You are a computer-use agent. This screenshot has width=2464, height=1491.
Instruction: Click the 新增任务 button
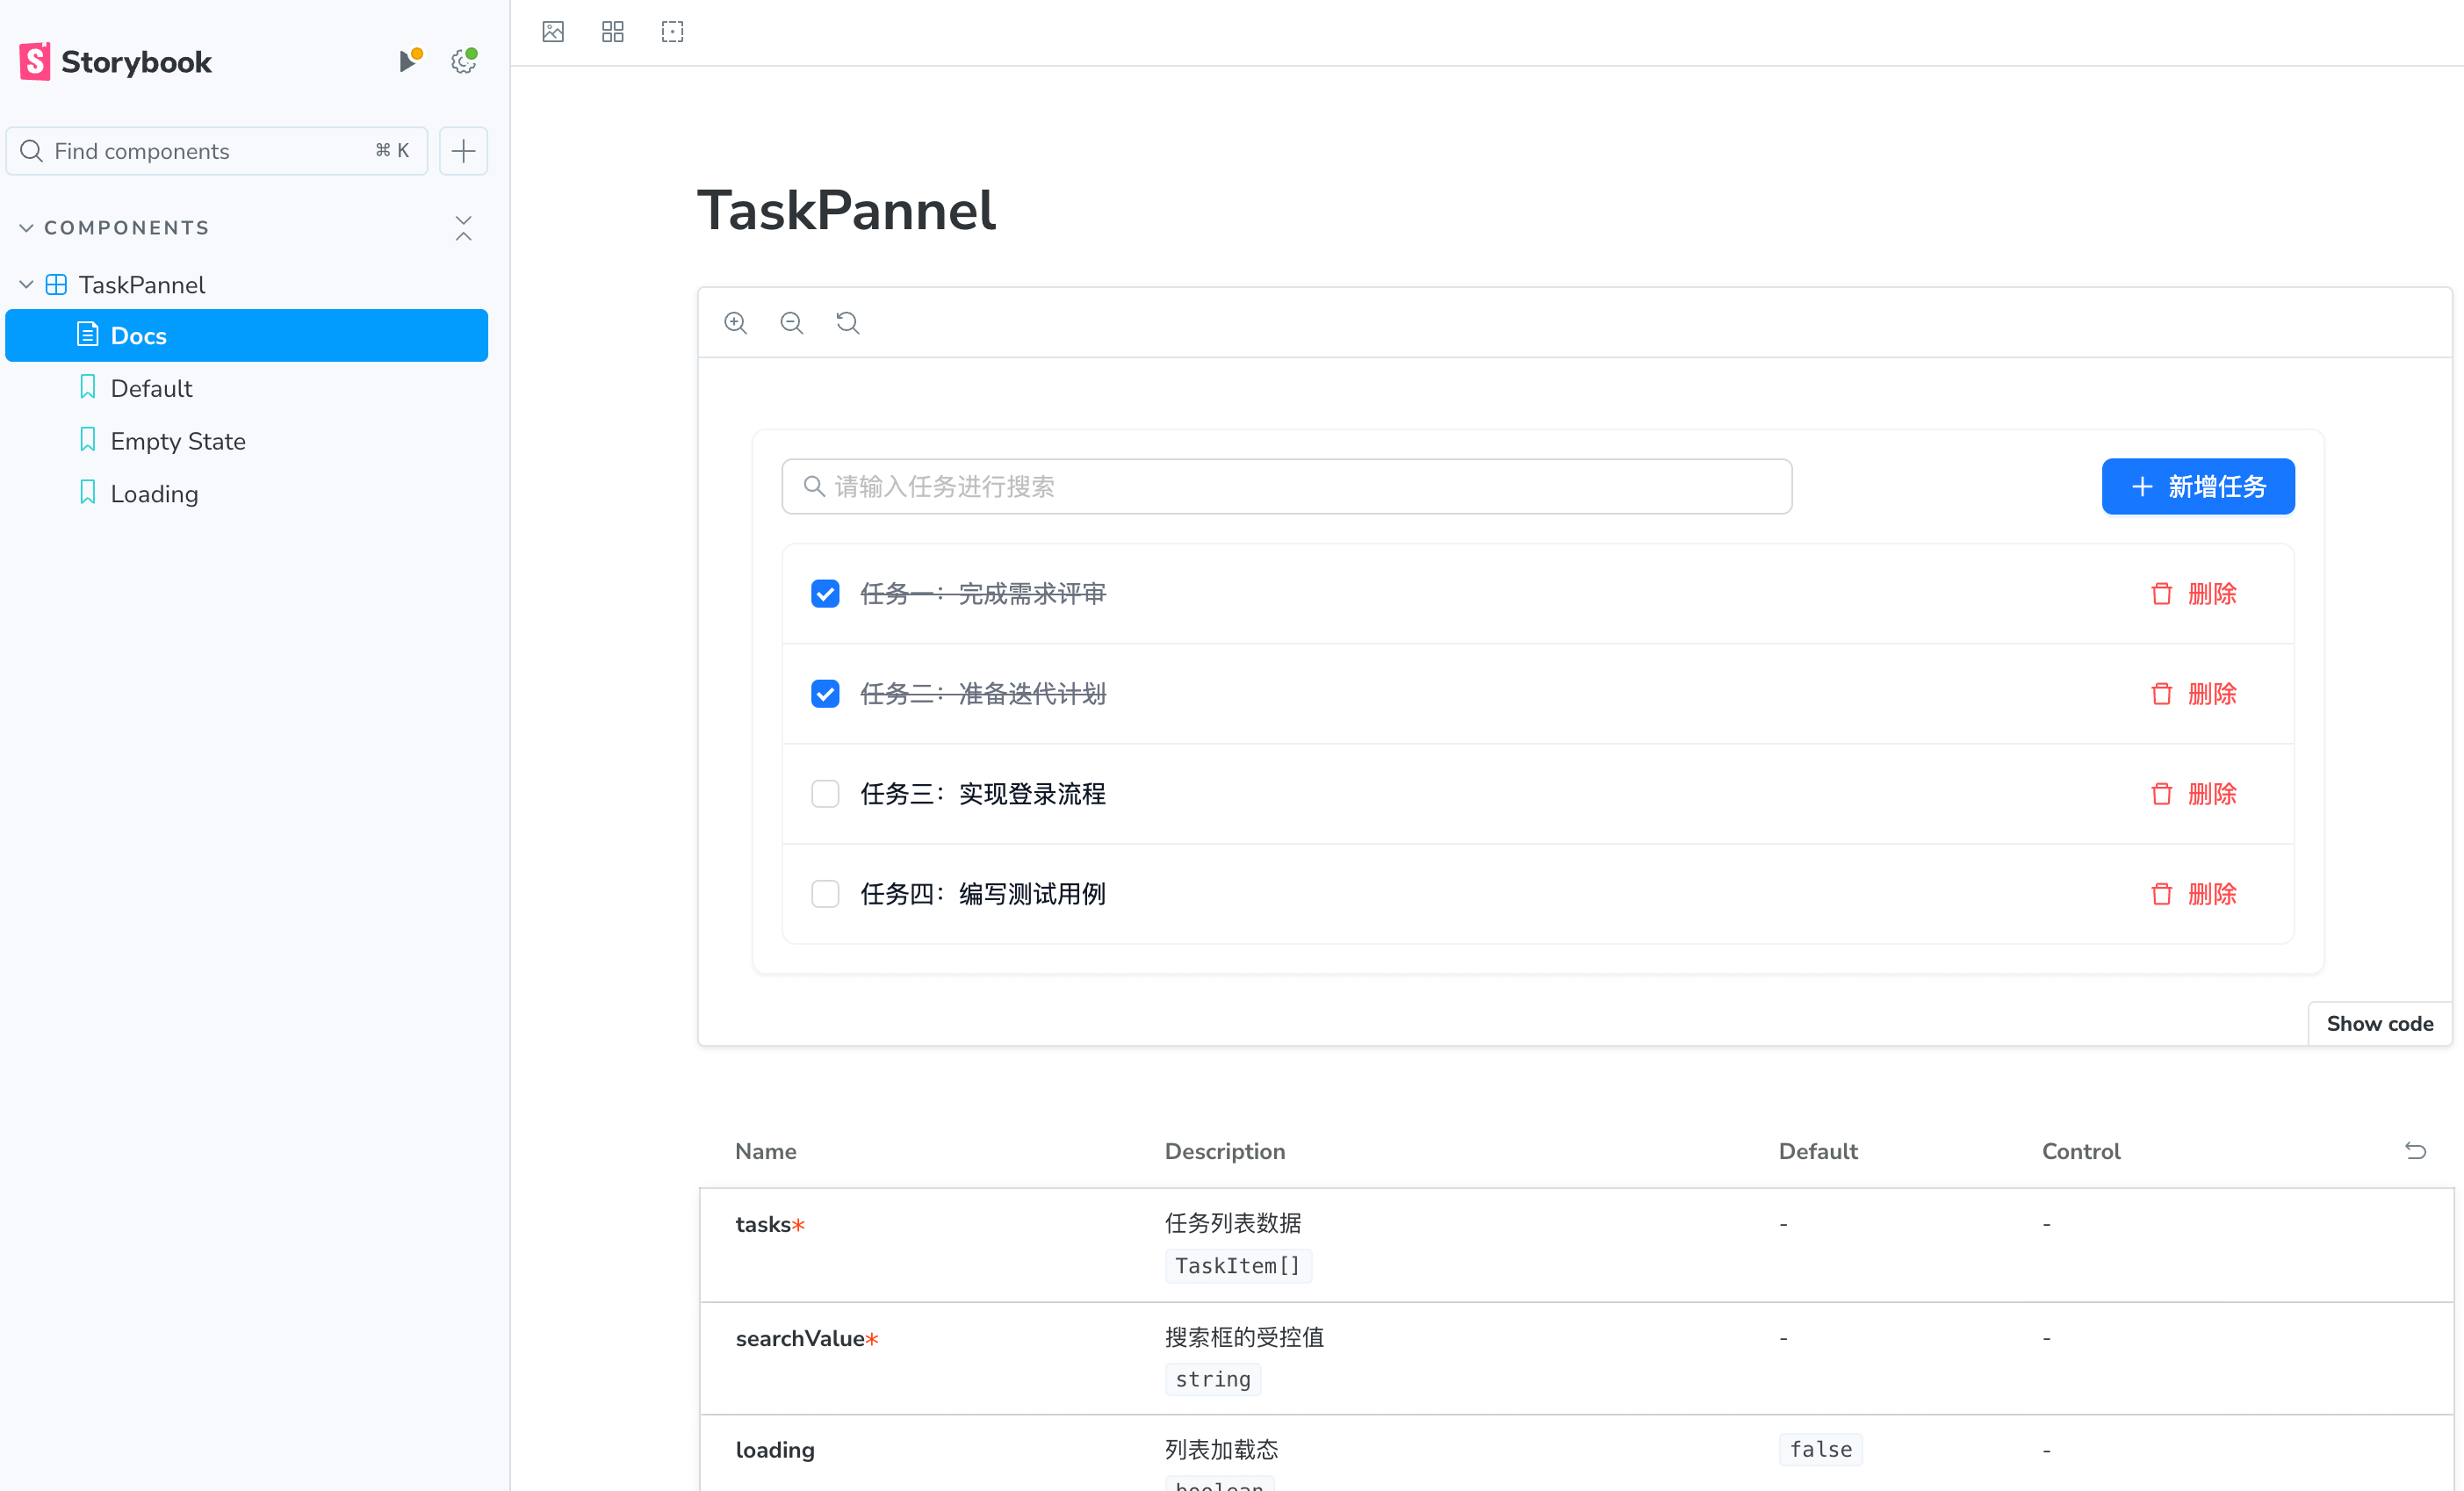tap(2198, 487)
